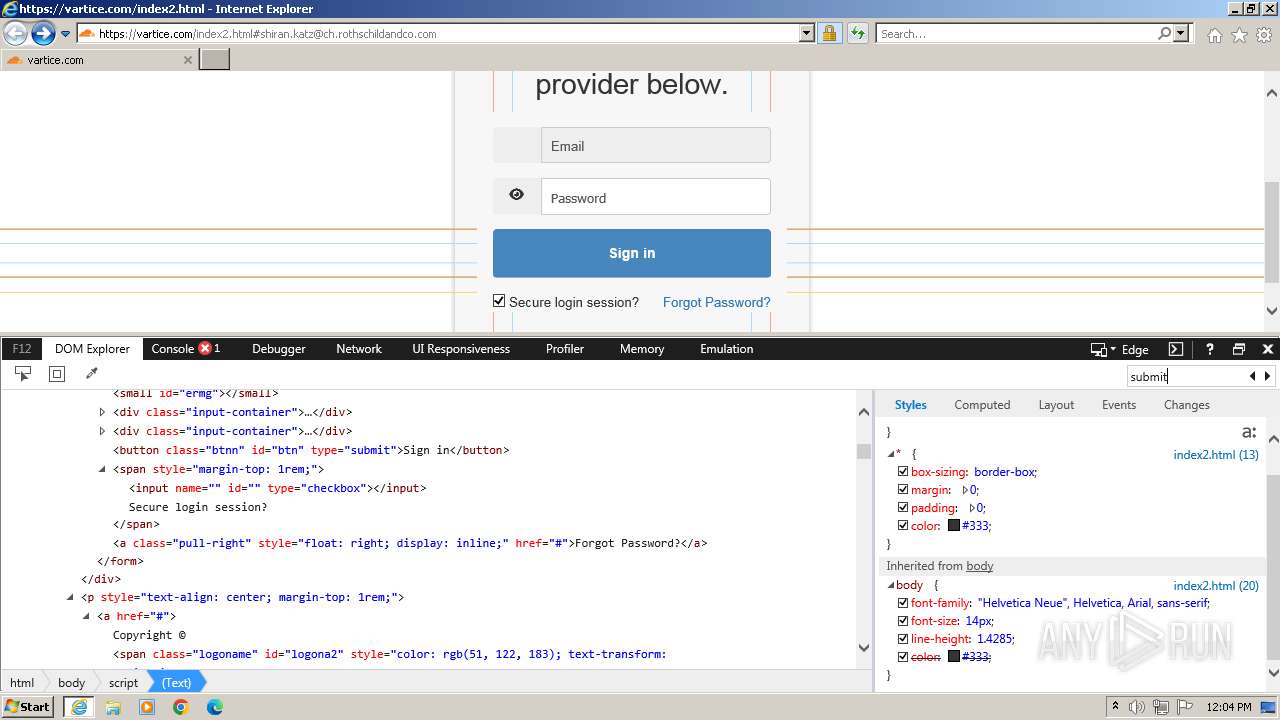Click the browser Back arrow button
Screen dimensions: 1280x720
[16, 34]
